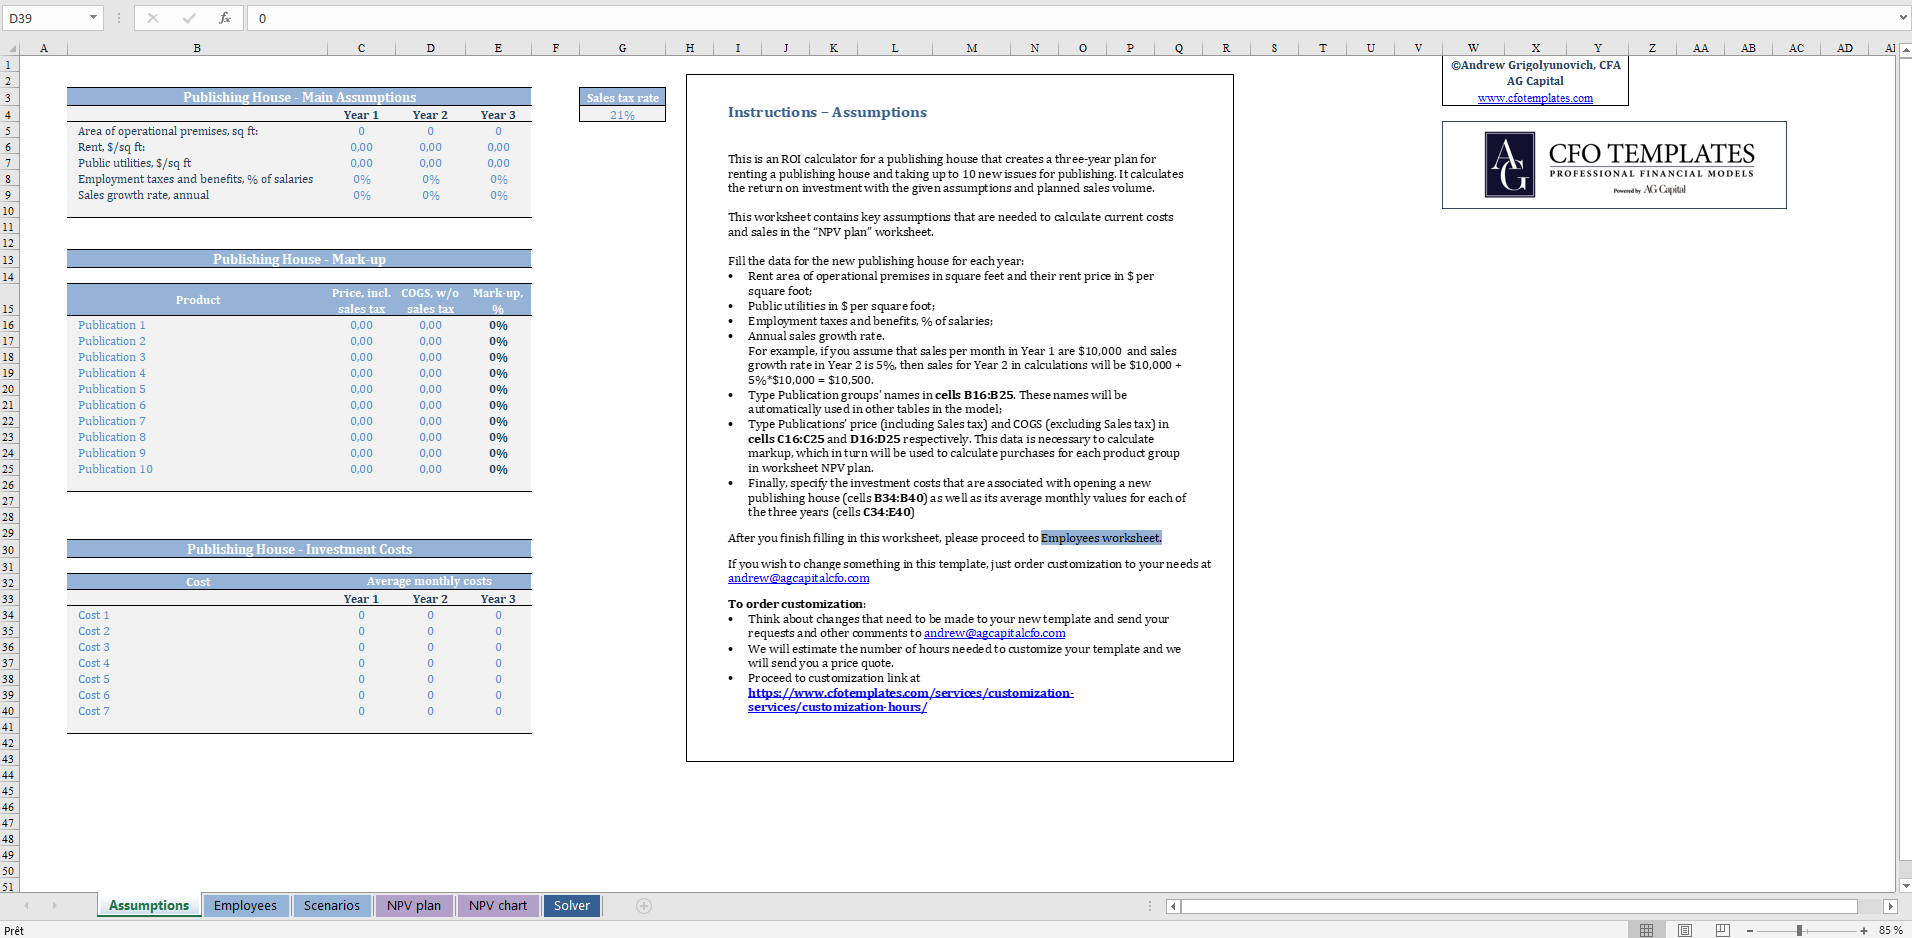Open andrew@agcapitalcfo.com link under order customization
1912x938 pixels.
[994, 633]
